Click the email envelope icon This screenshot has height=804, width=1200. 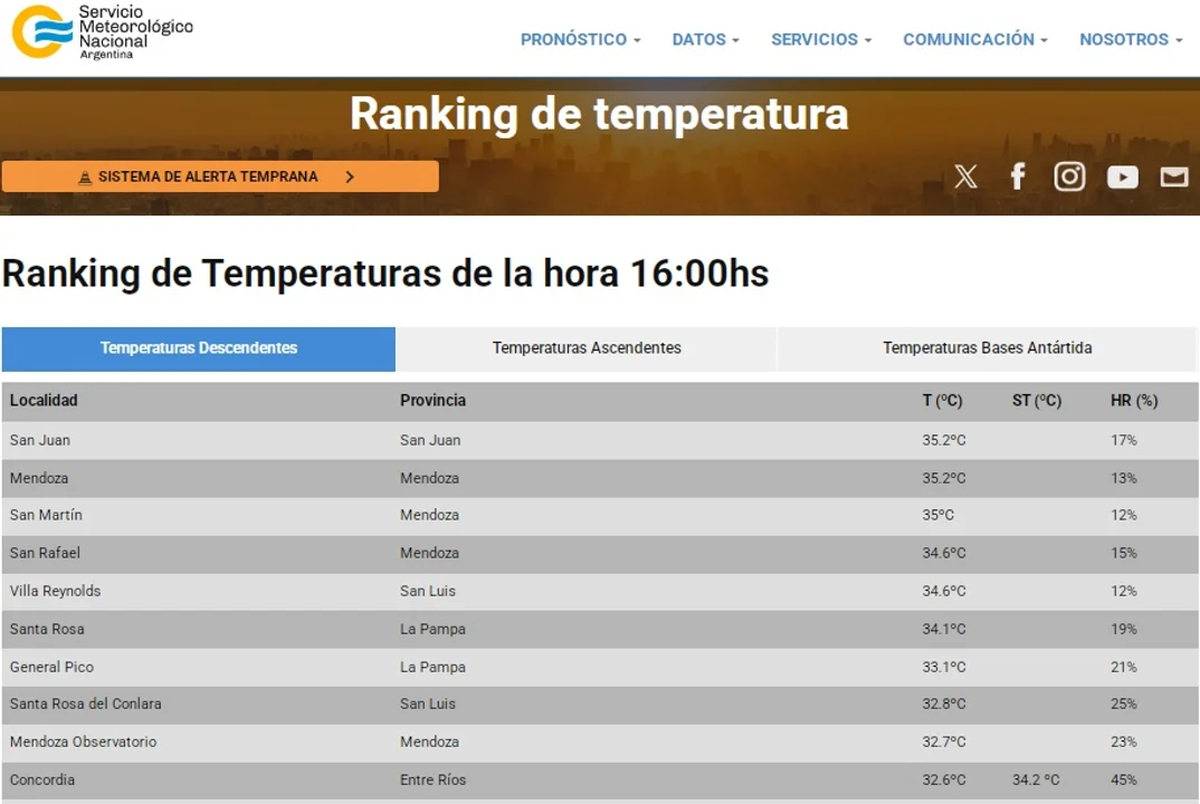[1174, 177]
